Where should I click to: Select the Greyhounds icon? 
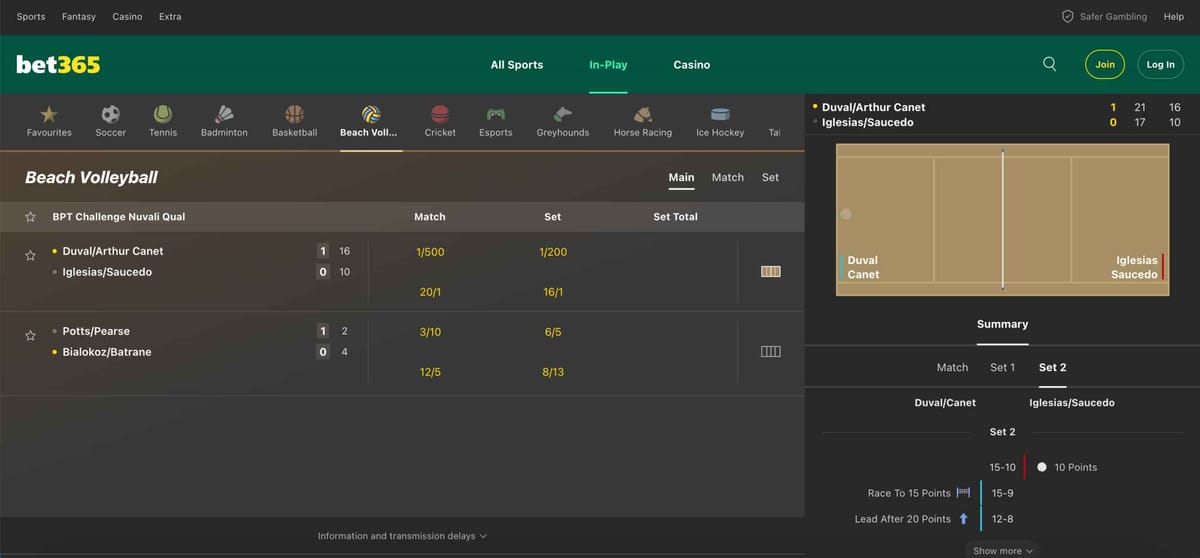pyautogui.click(x=563, y=114)
